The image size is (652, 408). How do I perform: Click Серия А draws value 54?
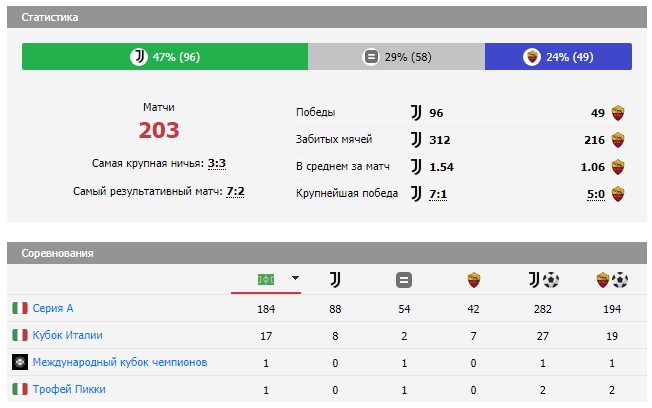click(404, 309)
